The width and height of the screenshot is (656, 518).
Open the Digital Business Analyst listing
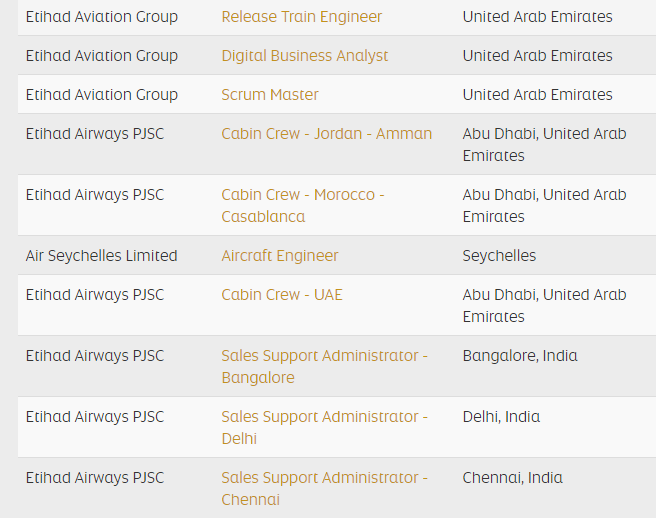304,56
